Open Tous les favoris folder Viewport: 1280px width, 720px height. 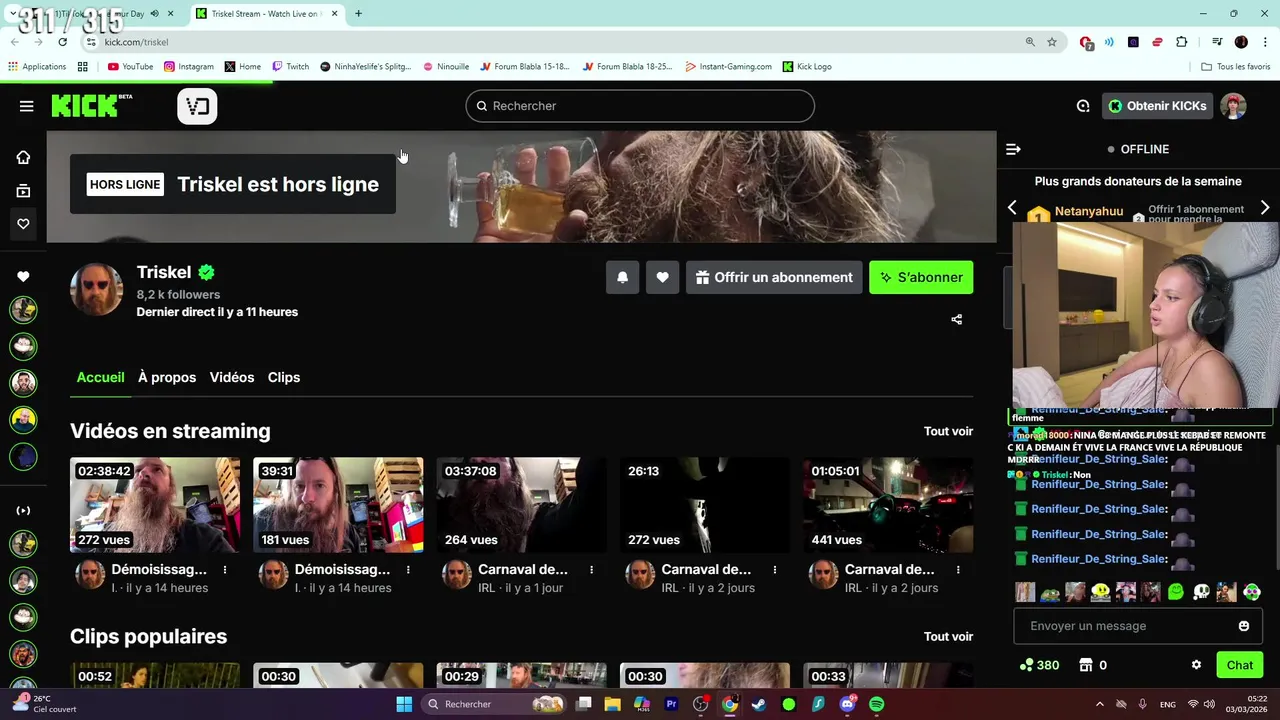pyautogui.click(x=1236, y=66)
